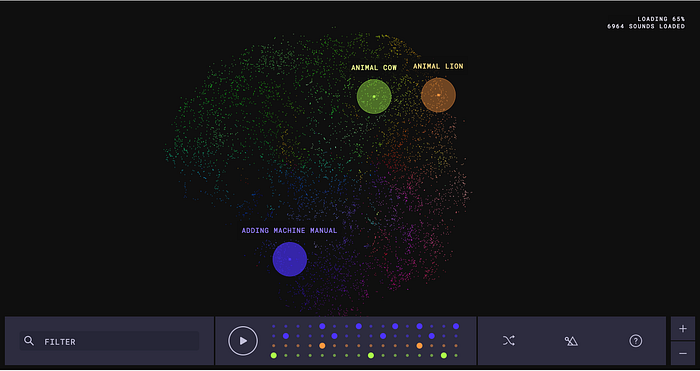Viewport: 700px width, 371px height.
Task: Start playback with the play button
Action: tap(243, 341)
